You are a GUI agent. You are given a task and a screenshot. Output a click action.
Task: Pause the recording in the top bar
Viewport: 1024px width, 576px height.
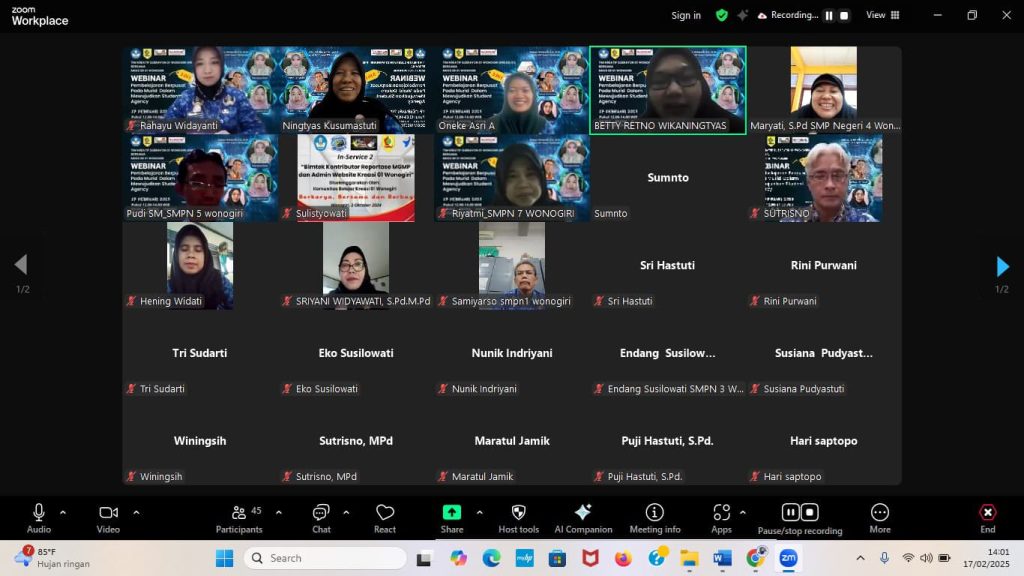click(x=828, y=15)
